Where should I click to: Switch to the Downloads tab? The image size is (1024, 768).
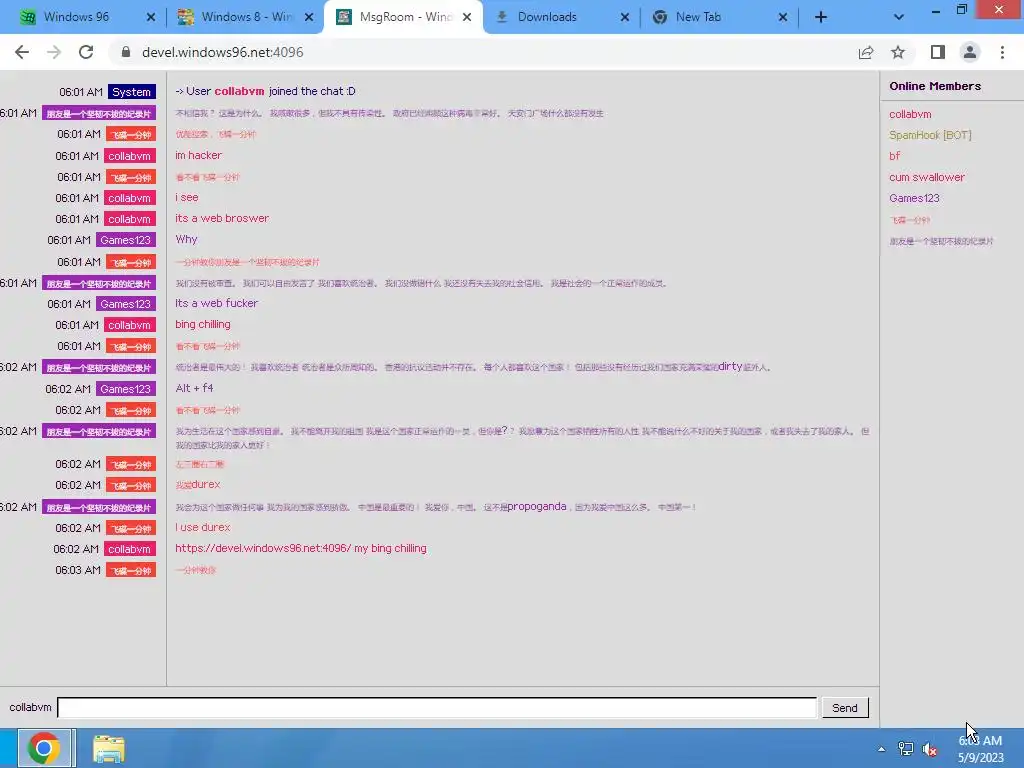(x=547, y=17)
